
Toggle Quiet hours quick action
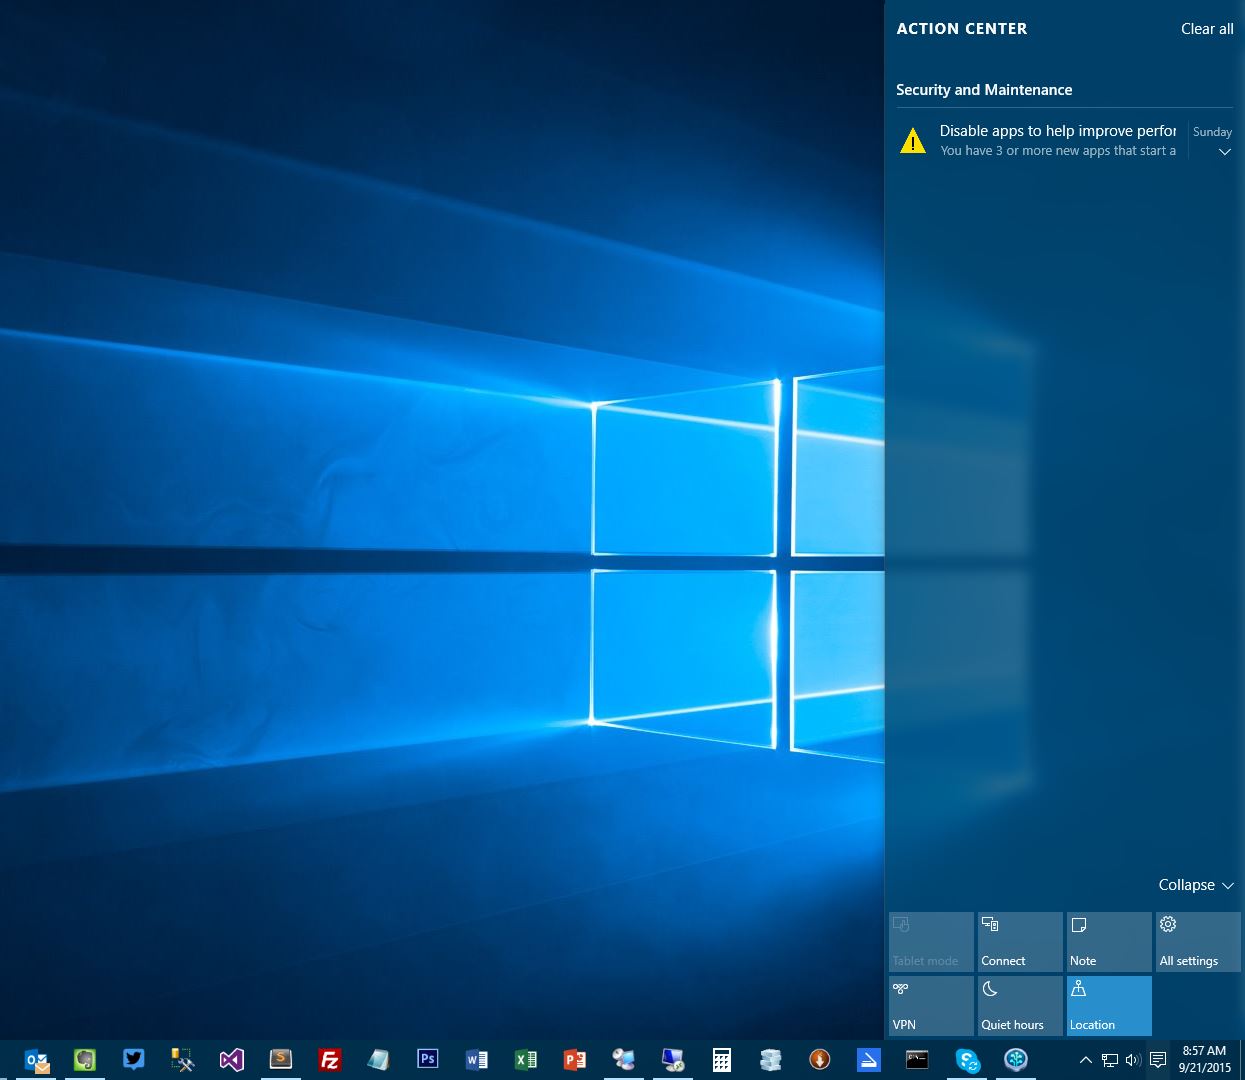tap(1020, 1005)
